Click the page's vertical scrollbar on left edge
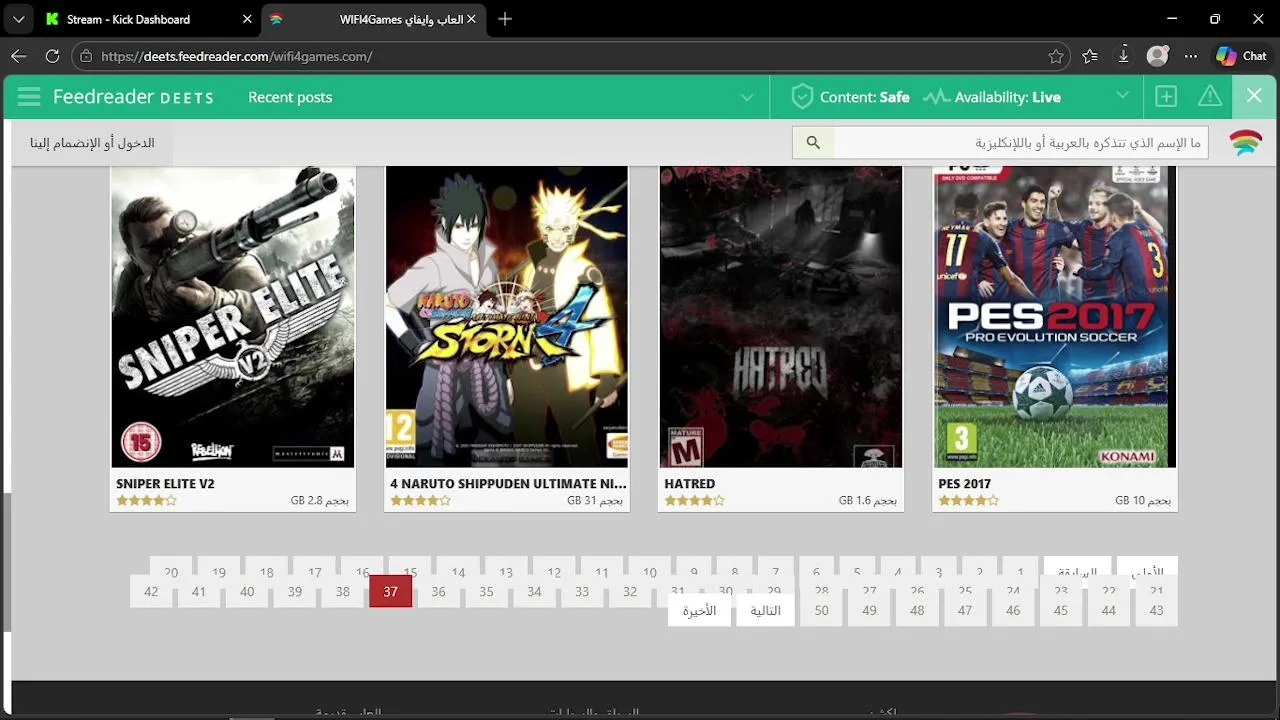 click(x=6, y=562)
